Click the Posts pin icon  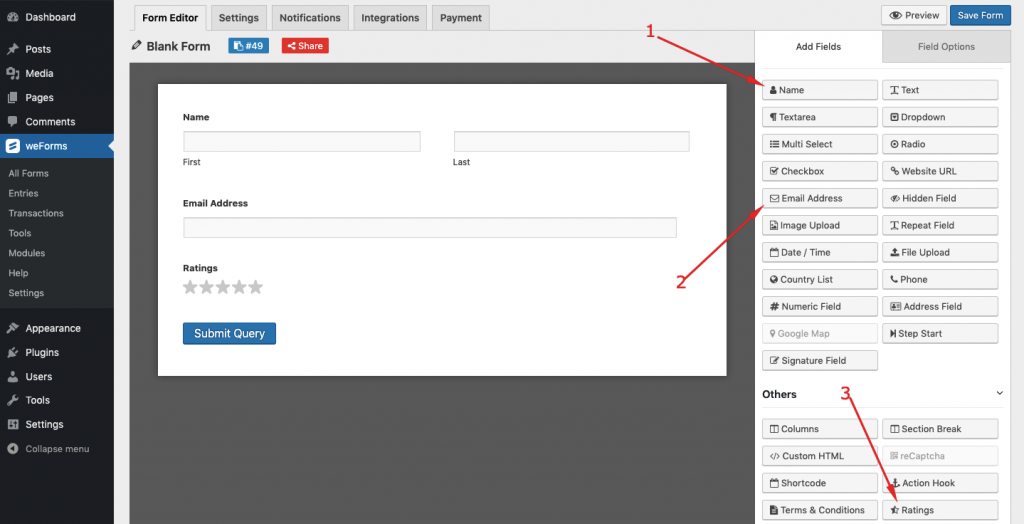tap(12, 49)
